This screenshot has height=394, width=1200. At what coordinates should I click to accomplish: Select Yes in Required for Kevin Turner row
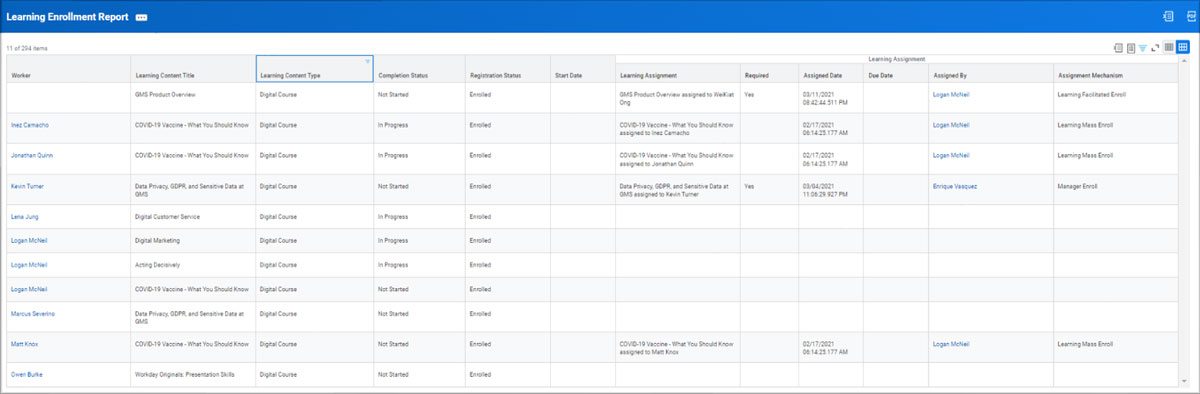point(749,186)
